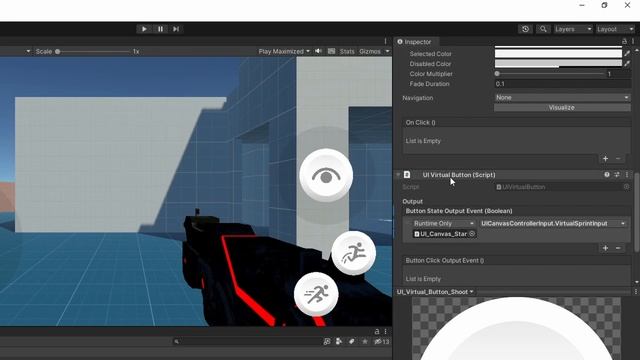This screenshot has width=640, height=360.
Task: Open the object picker for Script field
Action: tap(627, 187)
